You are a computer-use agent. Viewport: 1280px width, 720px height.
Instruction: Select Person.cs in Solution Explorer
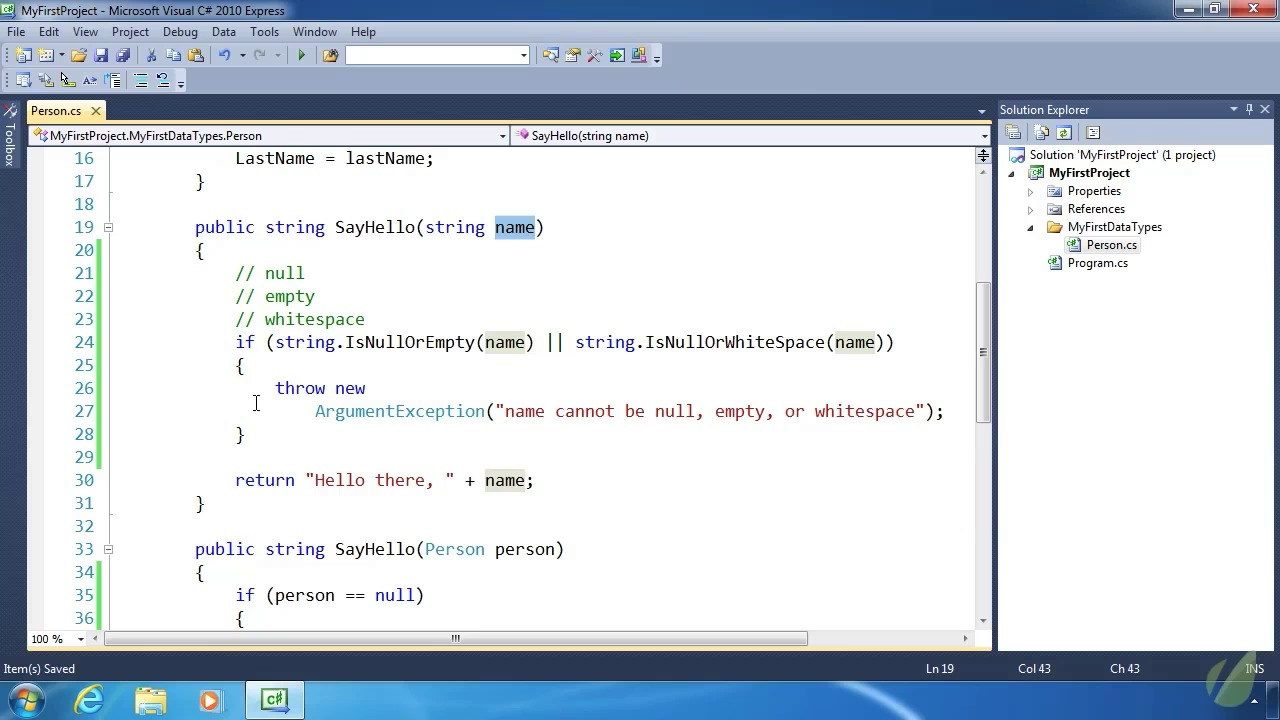coord(1111,245)
